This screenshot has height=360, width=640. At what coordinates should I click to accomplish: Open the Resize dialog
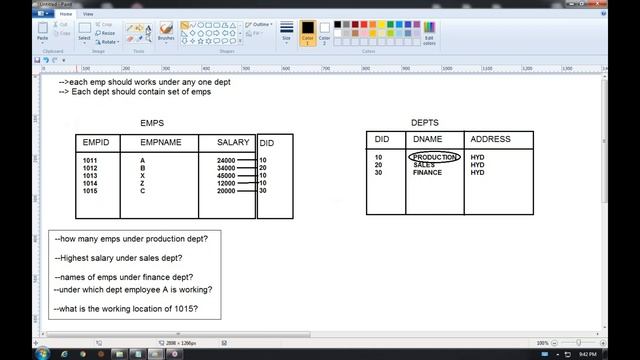(x=105, y=33)
